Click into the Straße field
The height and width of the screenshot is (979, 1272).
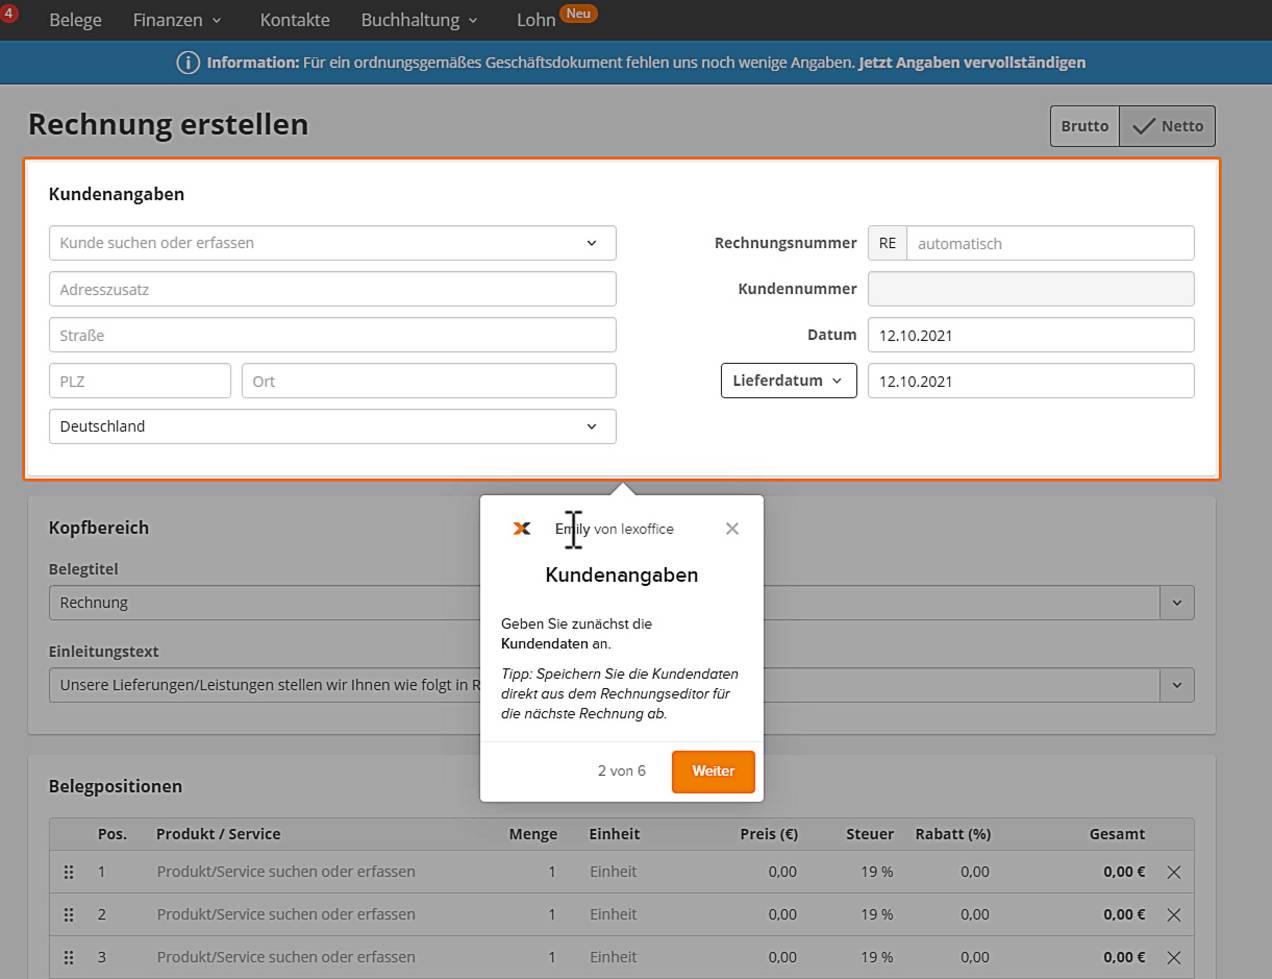pyautogui.click(x=332, y=335)
